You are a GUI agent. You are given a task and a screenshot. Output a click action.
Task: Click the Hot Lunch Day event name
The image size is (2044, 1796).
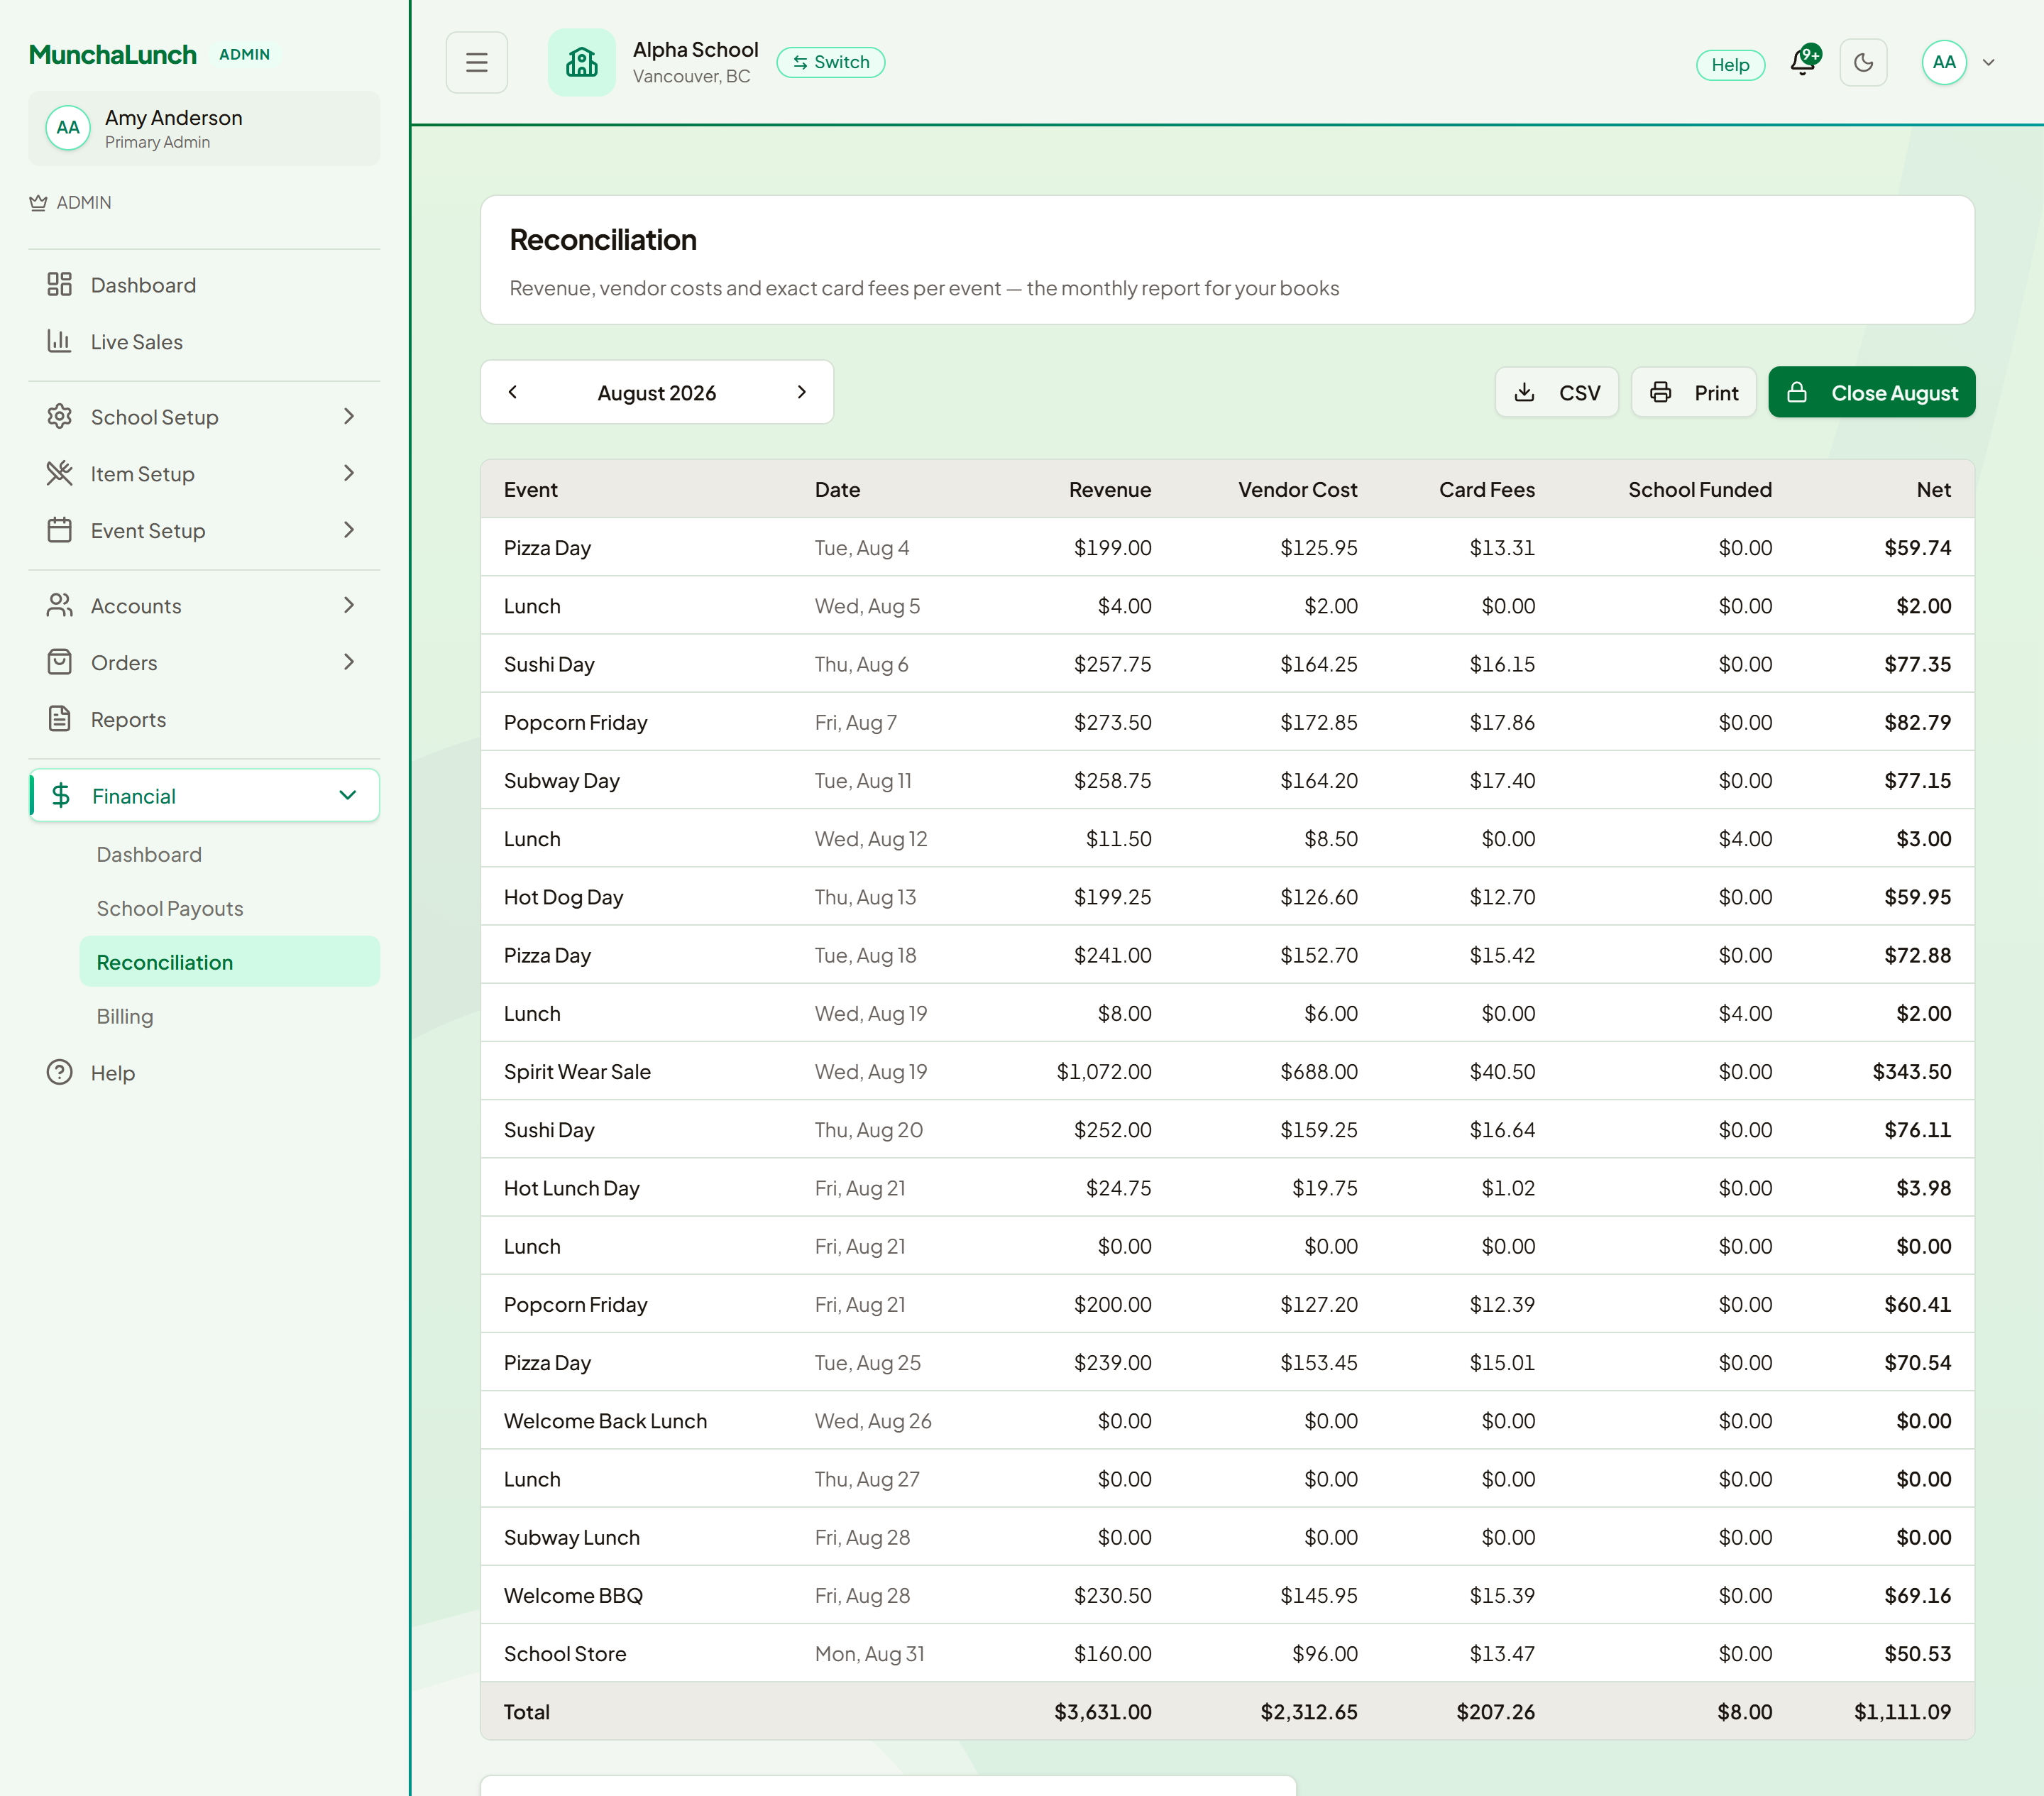coord(572,1188)
